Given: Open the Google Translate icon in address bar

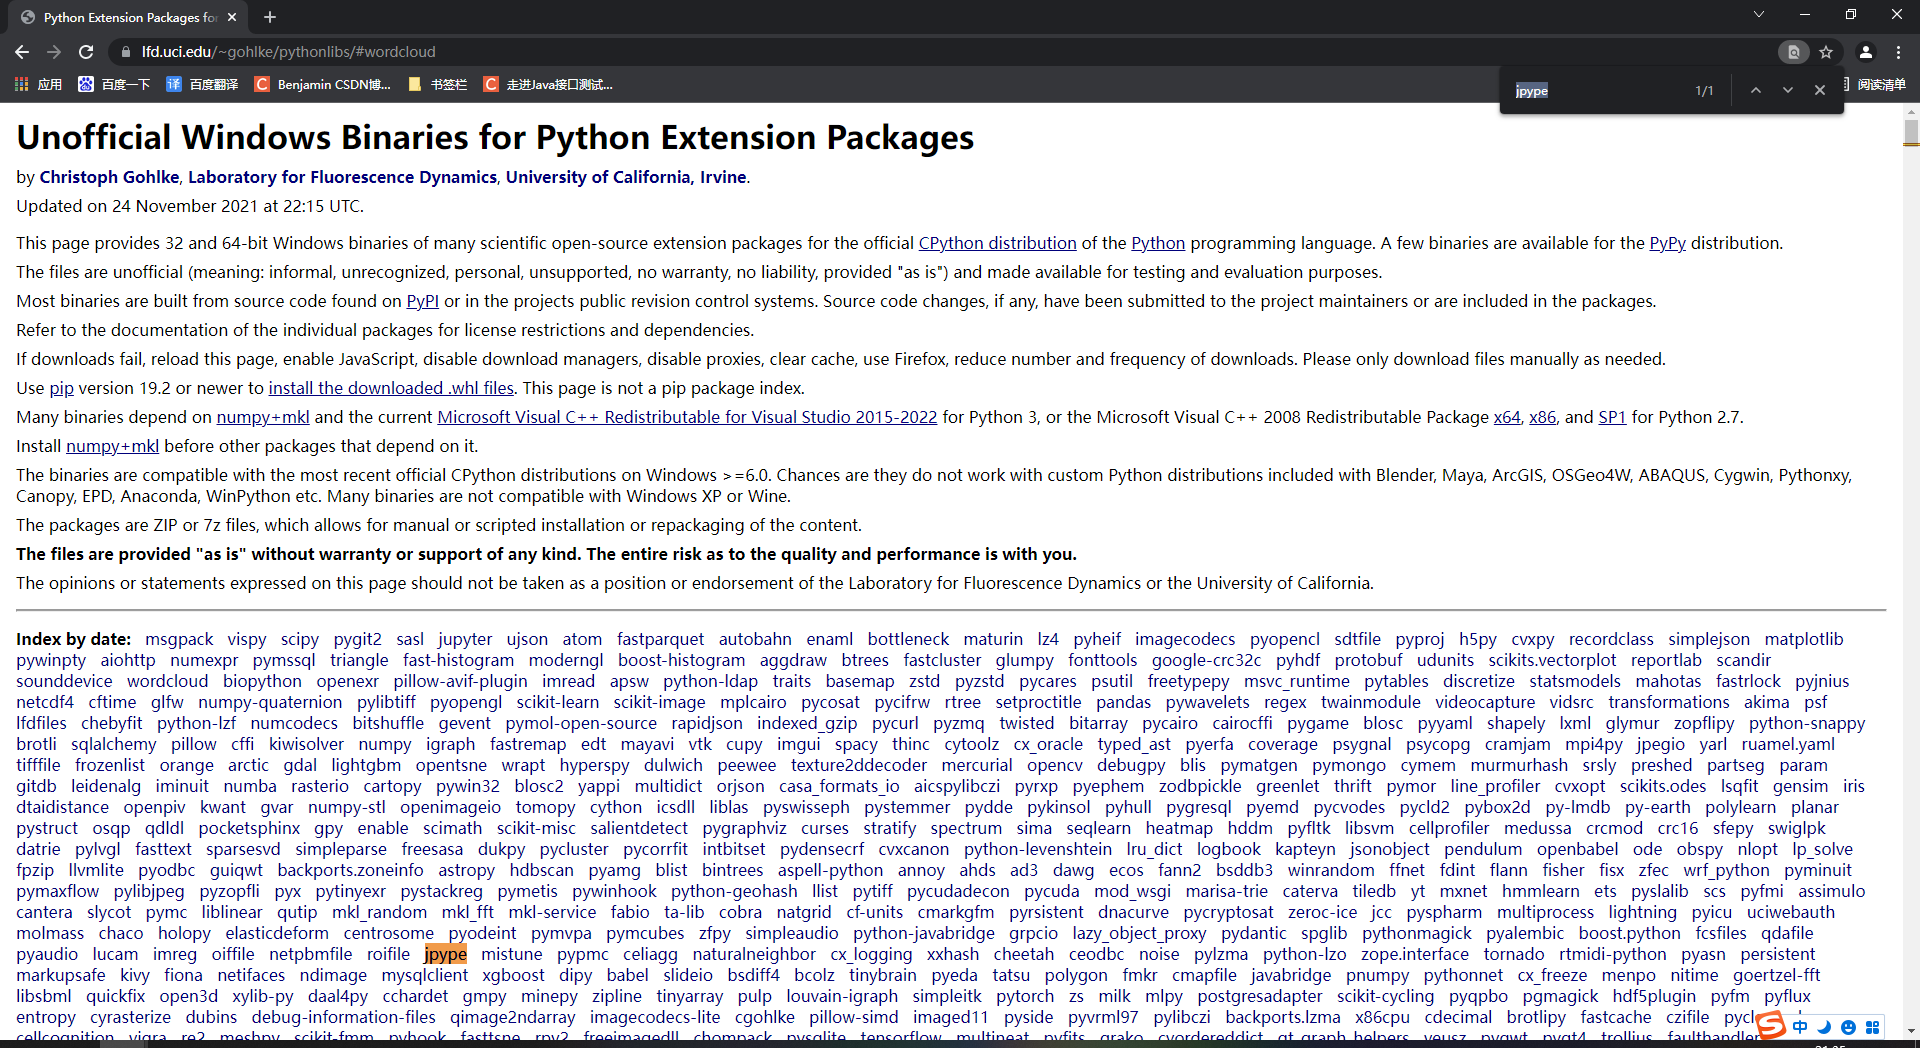Looking at the screenshot, I should [x=1795, y=52].
